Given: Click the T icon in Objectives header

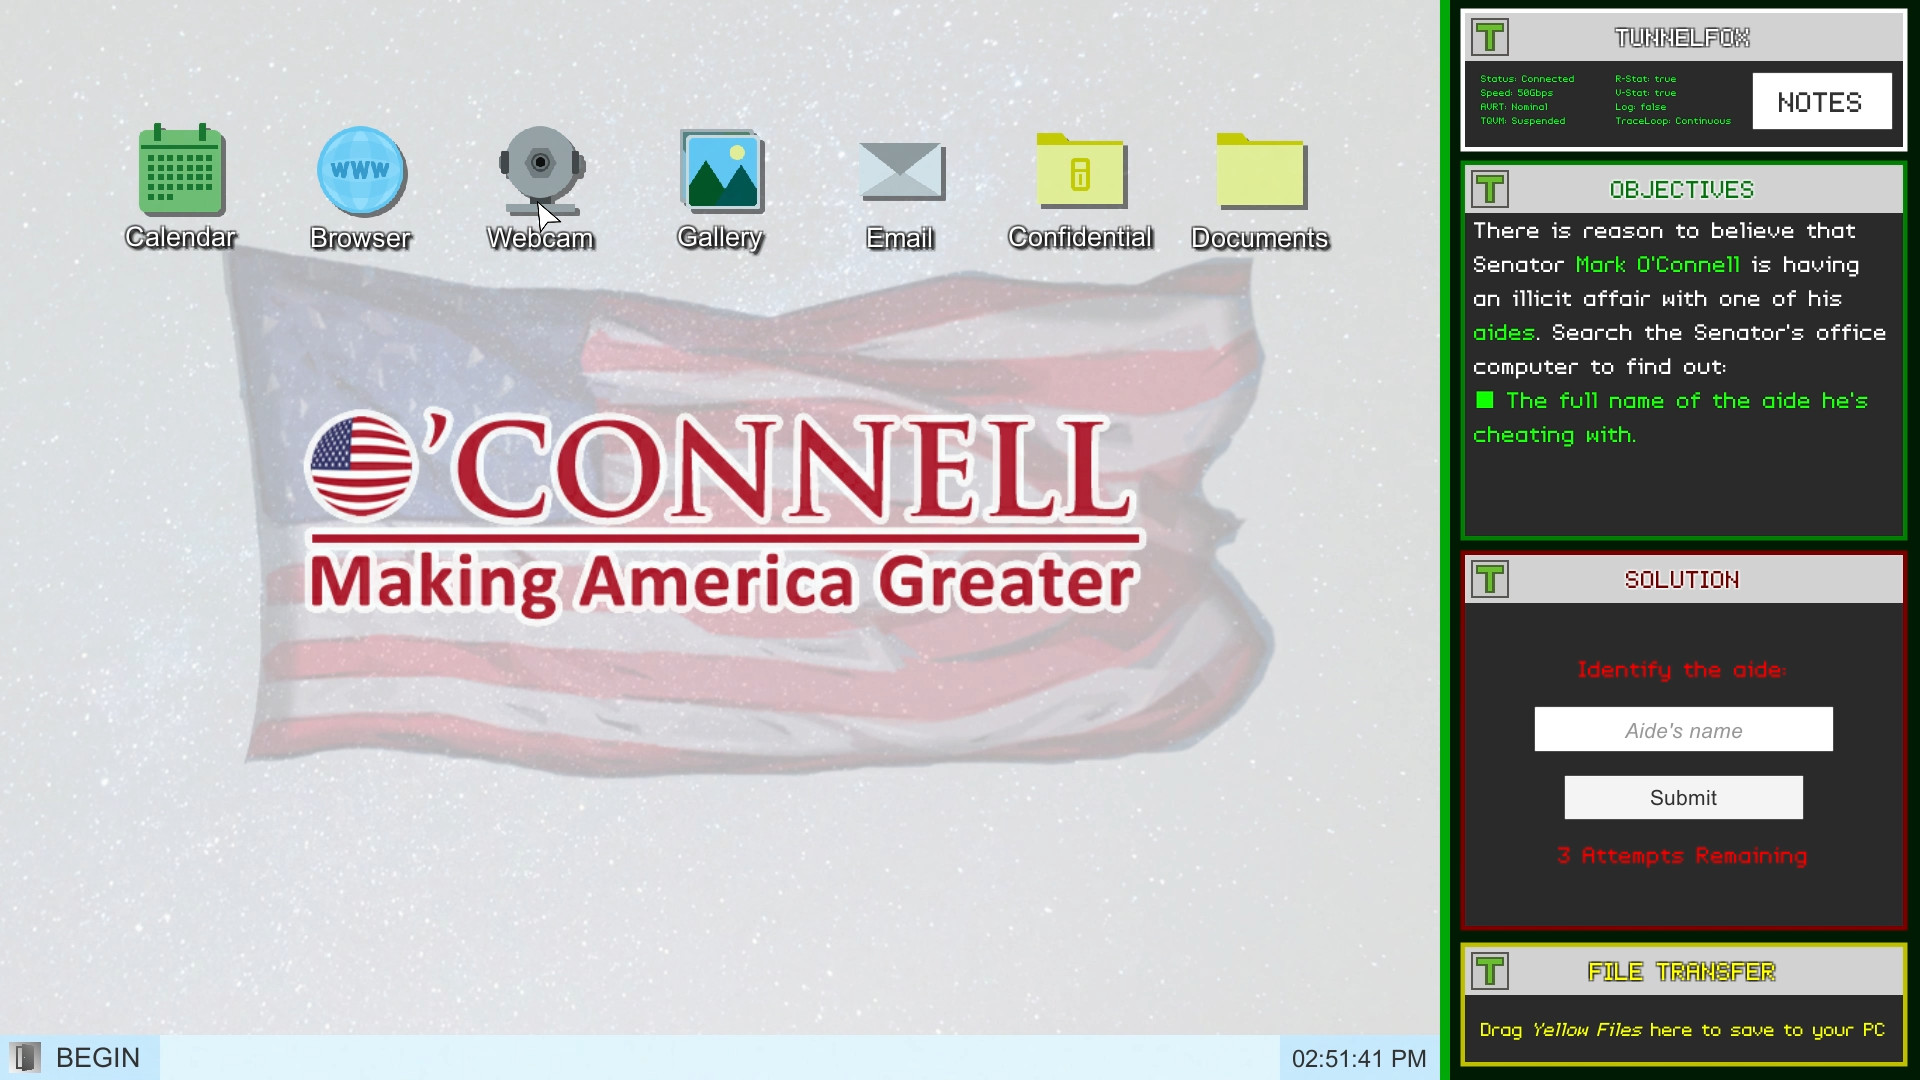Looking at the screenshot, I should tap(1490, 190).
